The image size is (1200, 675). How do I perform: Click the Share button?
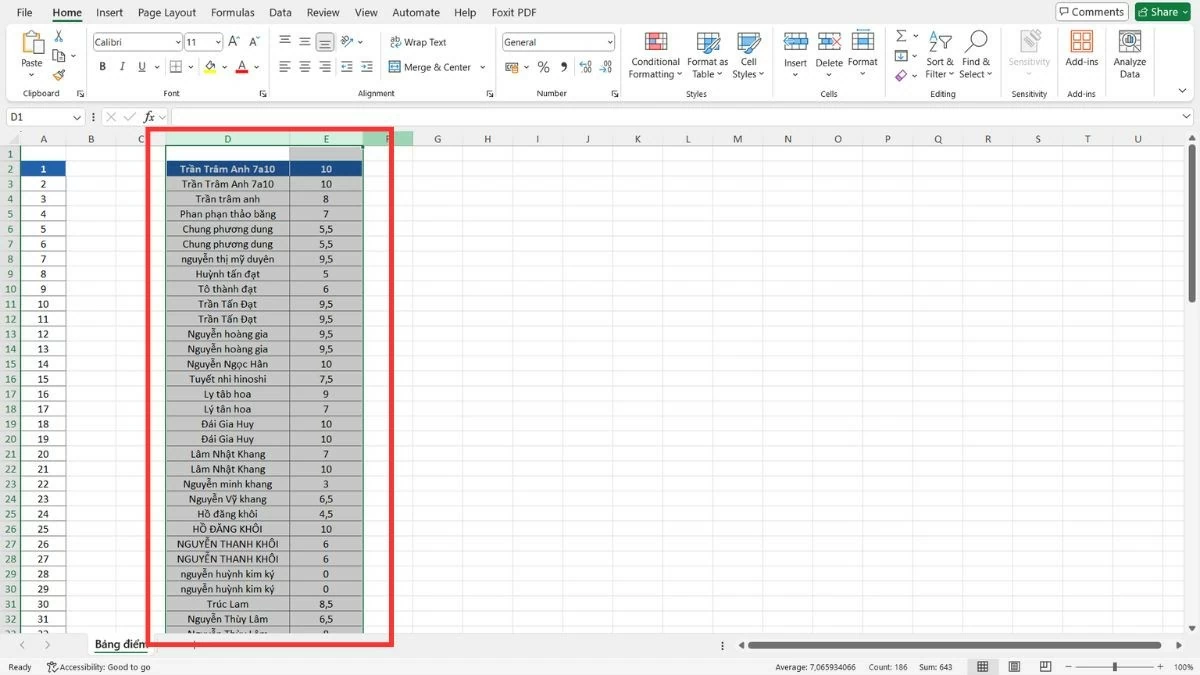coord(1161,11)
